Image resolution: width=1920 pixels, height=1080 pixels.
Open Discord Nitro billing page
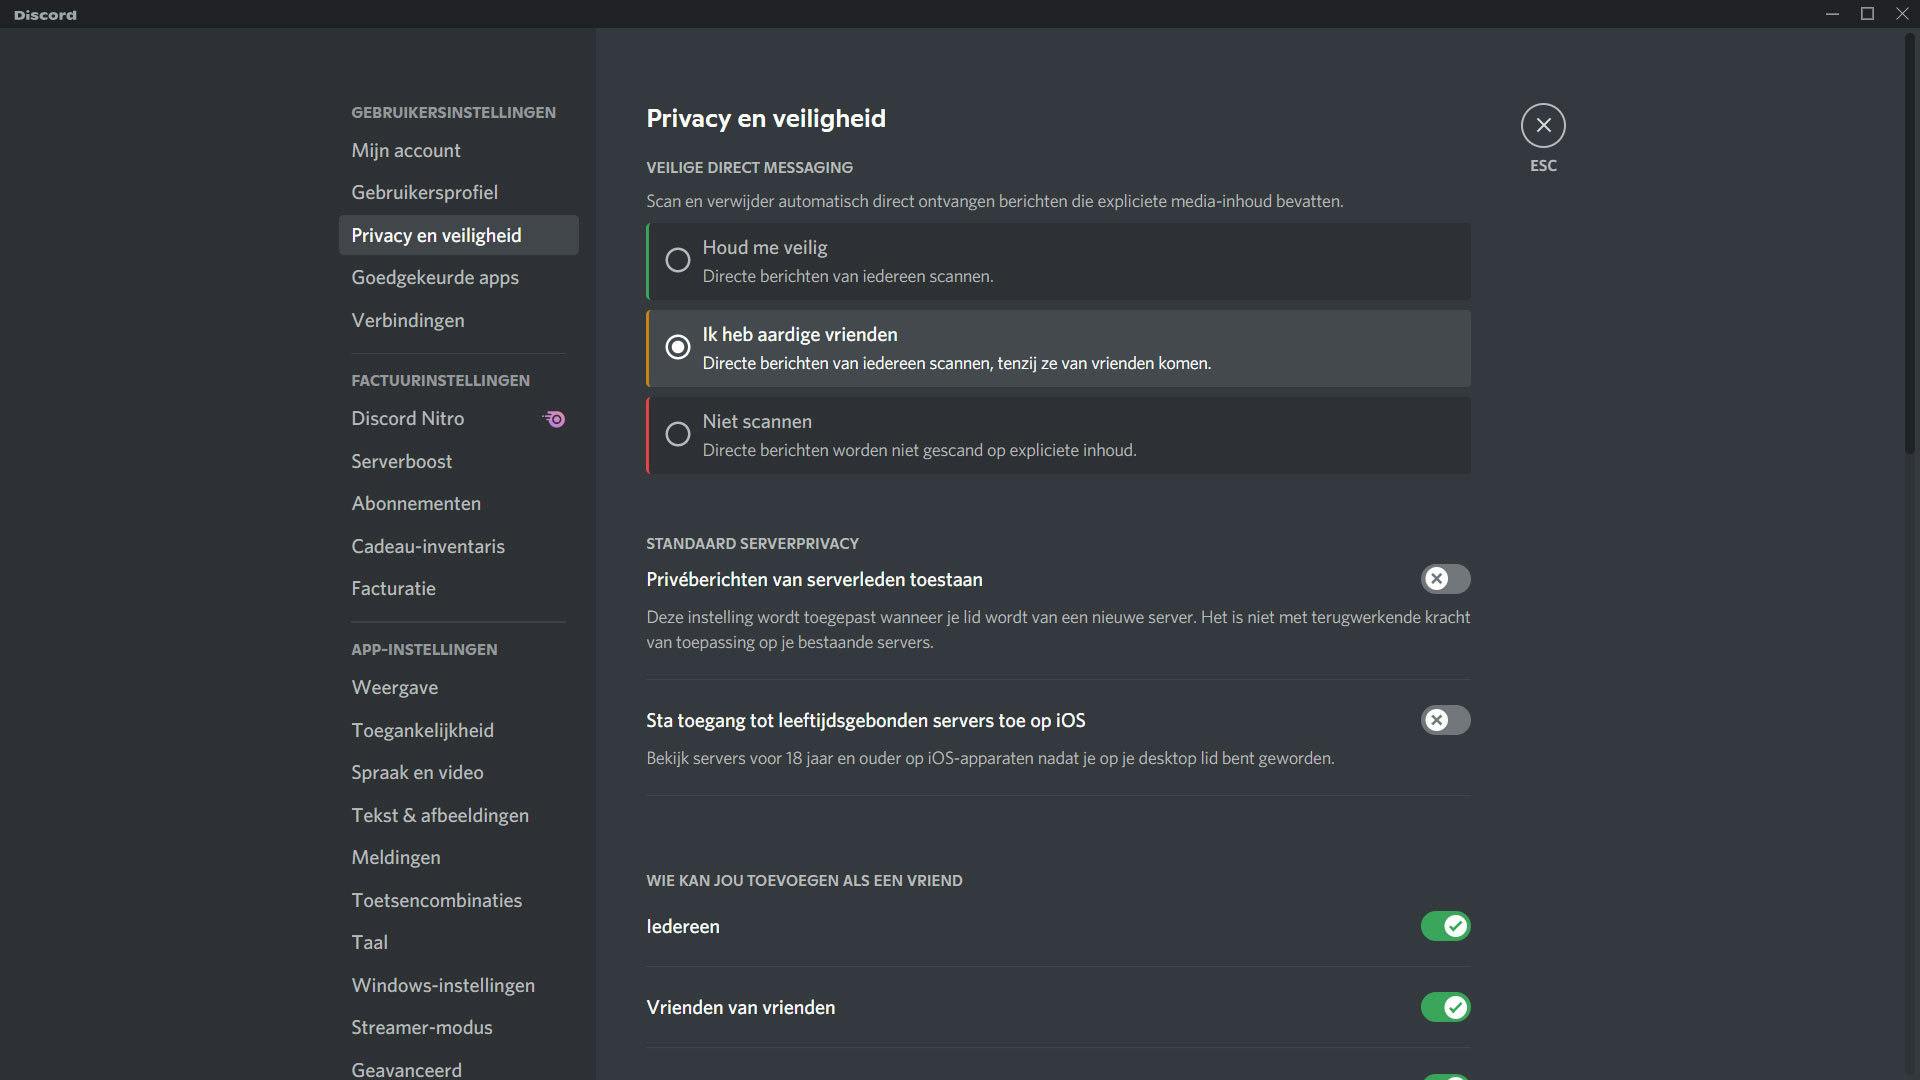(x=408, y=419)
